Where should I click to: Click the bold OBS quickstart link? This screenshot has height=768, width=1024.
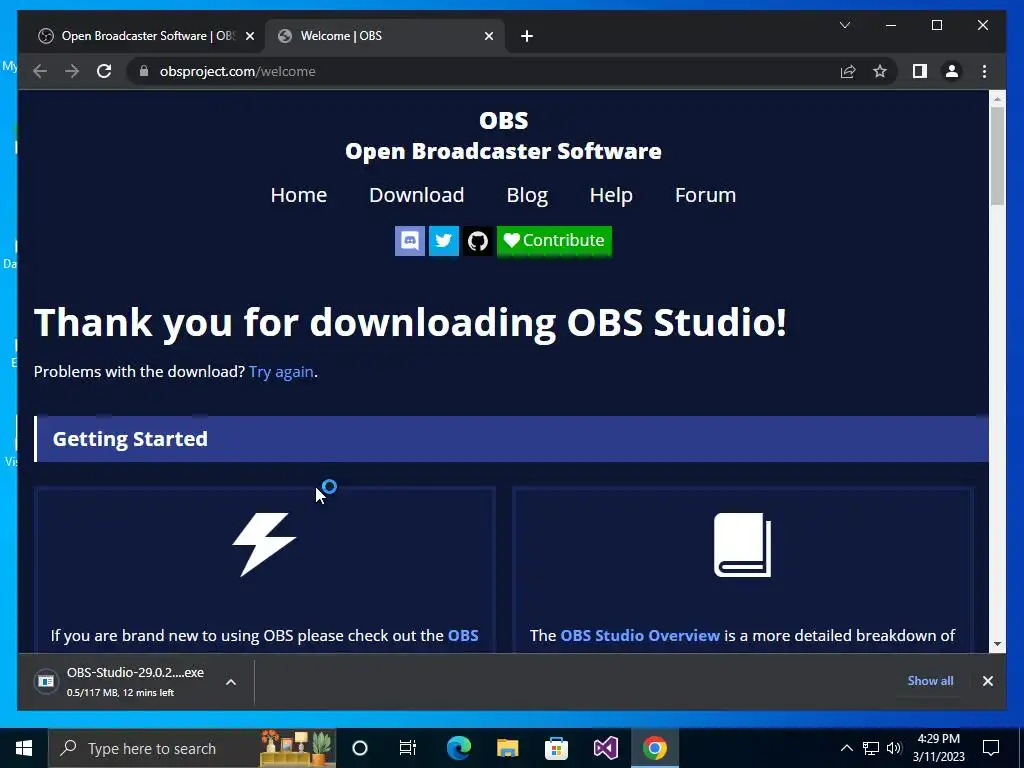click(x=463, y=635)
